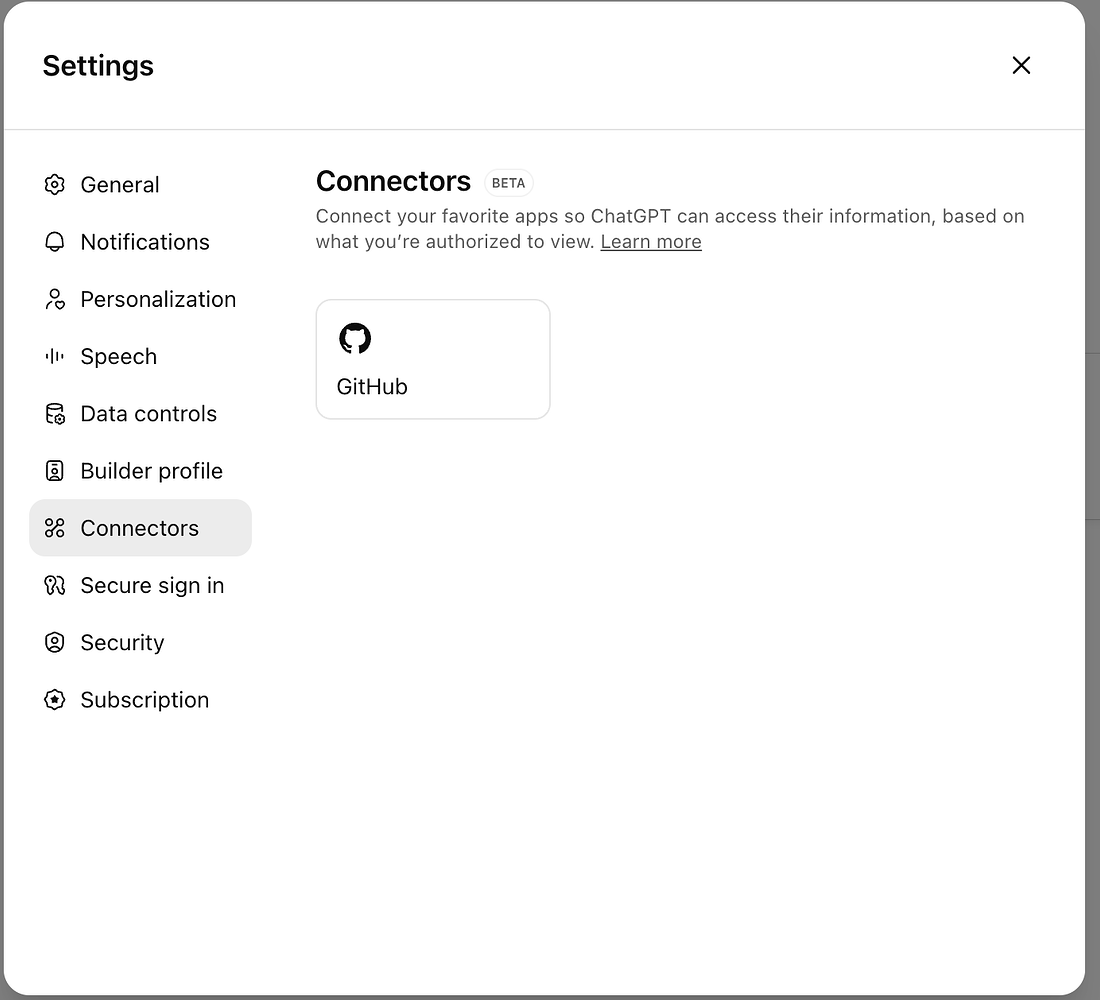The height and width of the screenshot is (1000, 1100).
Task: Click the BETA badge next to Connectors
Action: point(508,182)
